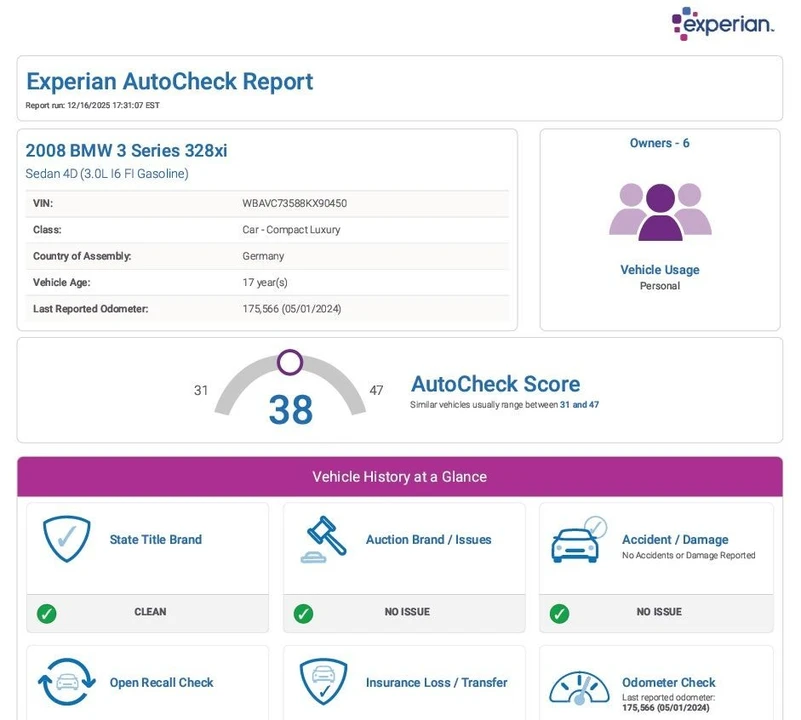Click green checkmark in Auction Brand card

pos(303,613)
